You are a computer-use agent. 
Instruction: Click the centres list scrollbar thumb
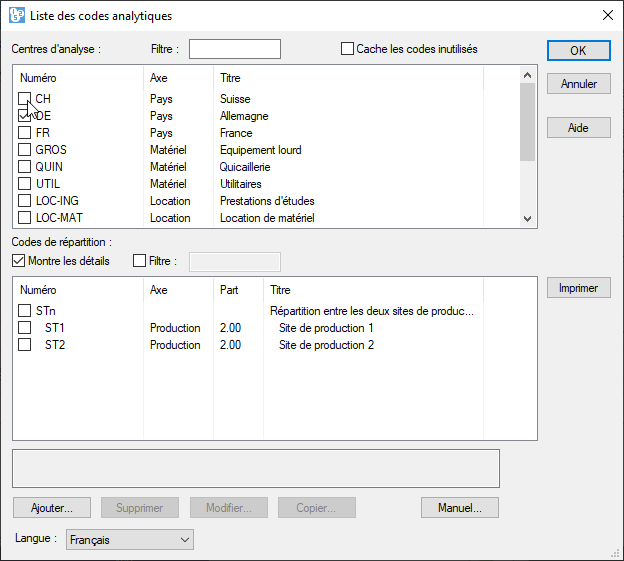pyautogui.click(x=528, y=122)
